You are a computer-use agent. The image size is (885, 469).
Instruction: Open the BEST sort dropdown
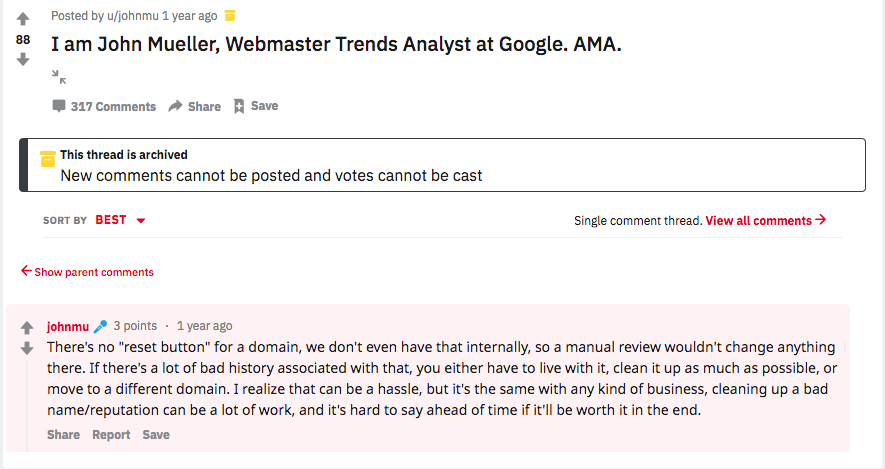pyautogui.click(x=111, y=220)
